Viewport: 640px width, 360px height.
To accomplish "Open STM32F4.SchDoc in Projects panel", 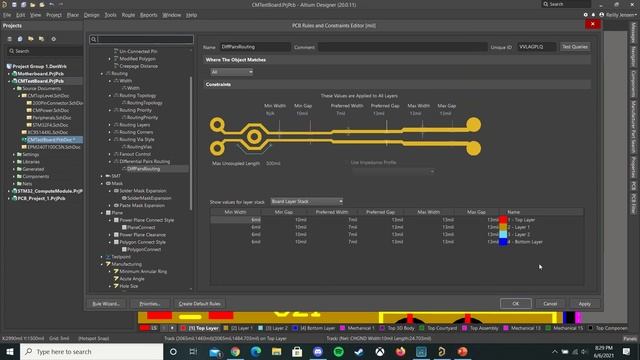I will click(50, 125).
